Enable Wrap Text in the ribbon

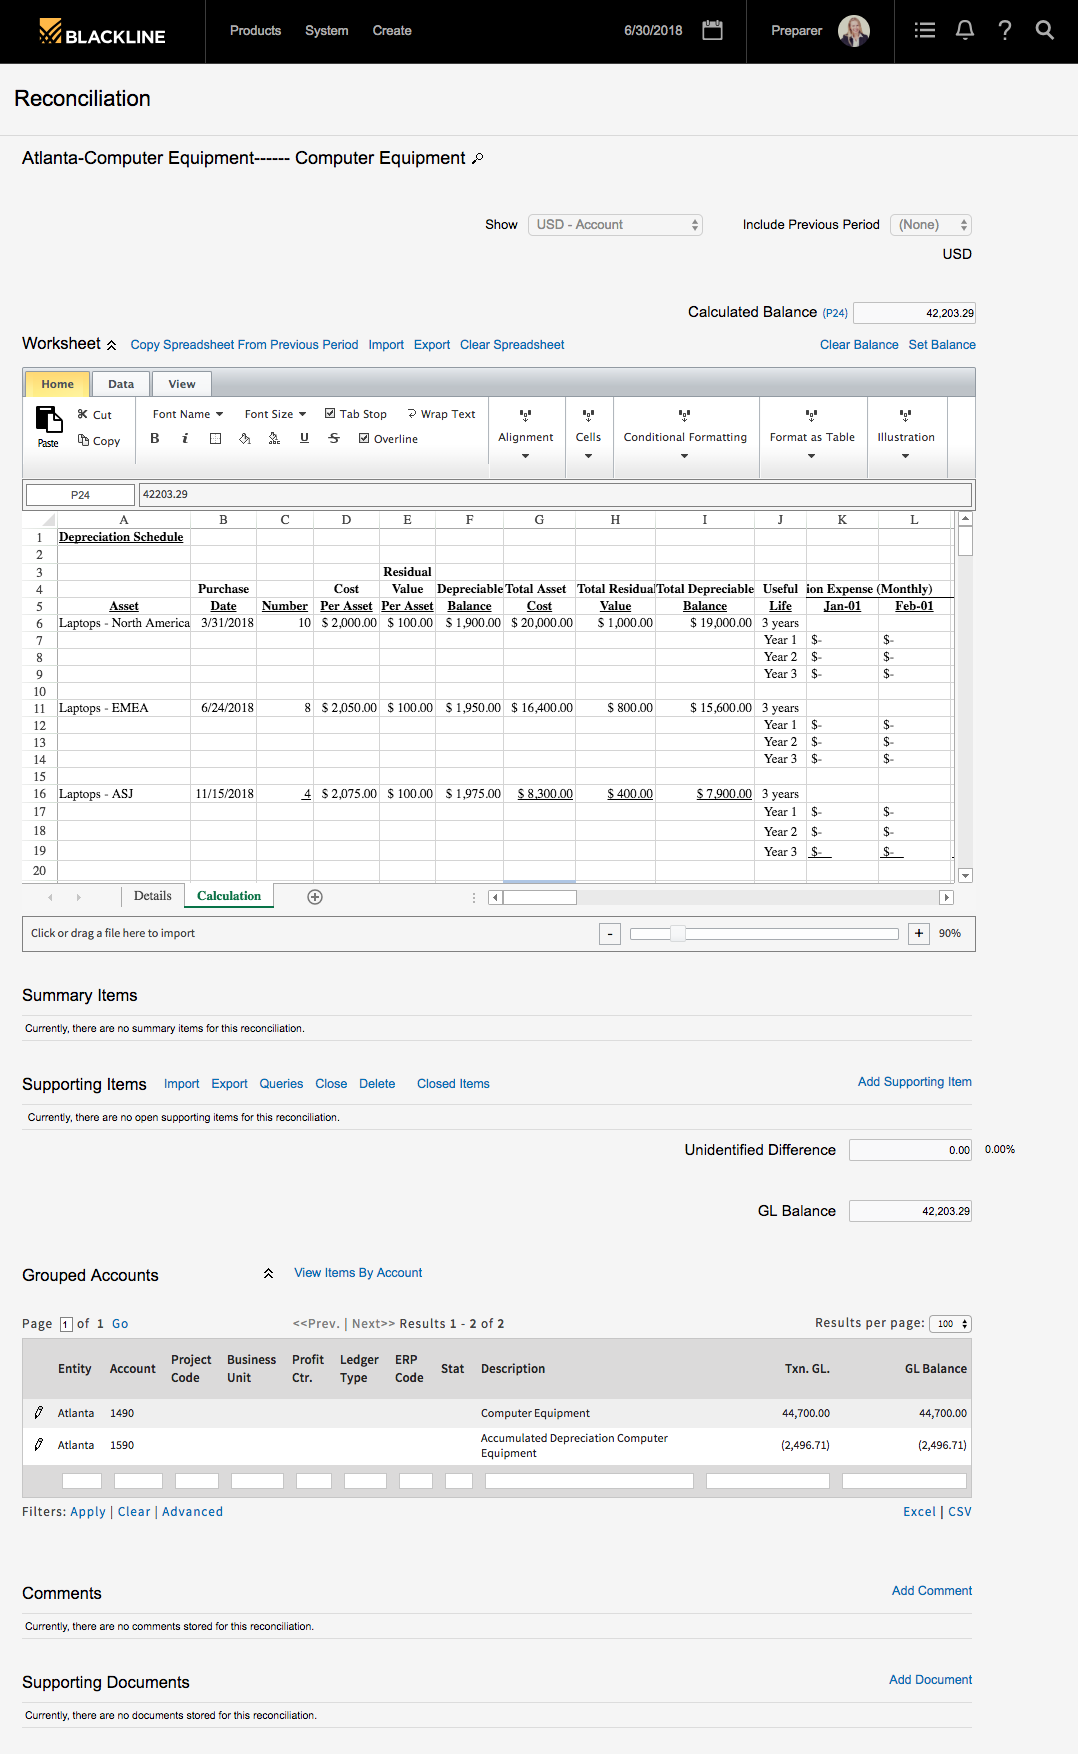[x=441, y=414]
